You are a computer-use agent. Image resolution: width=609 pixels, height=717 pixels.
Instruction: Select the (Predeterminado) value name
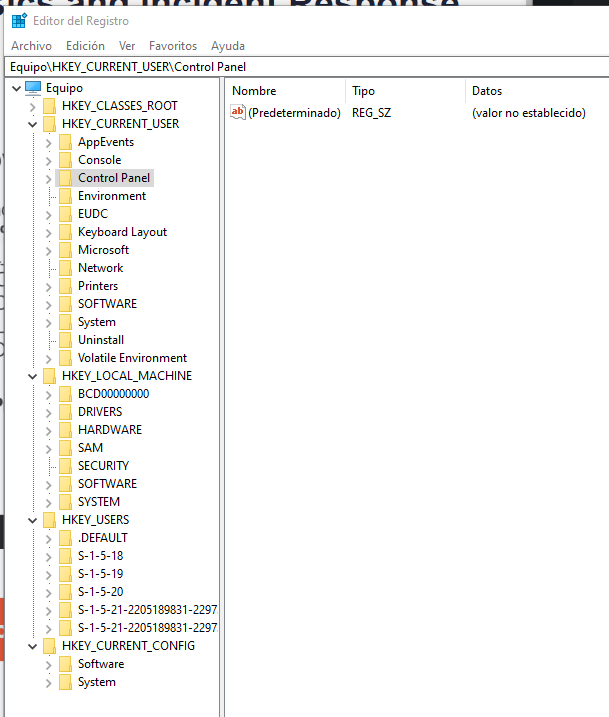(x=294, y=112)
